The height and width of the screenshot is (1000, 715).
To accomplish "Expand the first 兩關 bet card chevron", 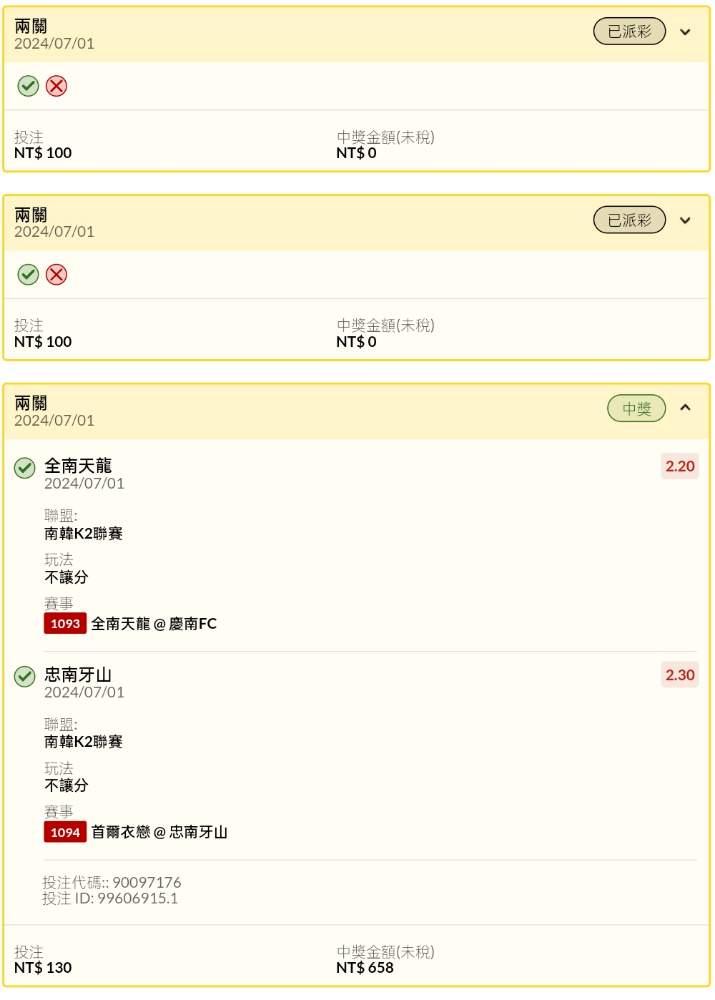I will [685, 32].
